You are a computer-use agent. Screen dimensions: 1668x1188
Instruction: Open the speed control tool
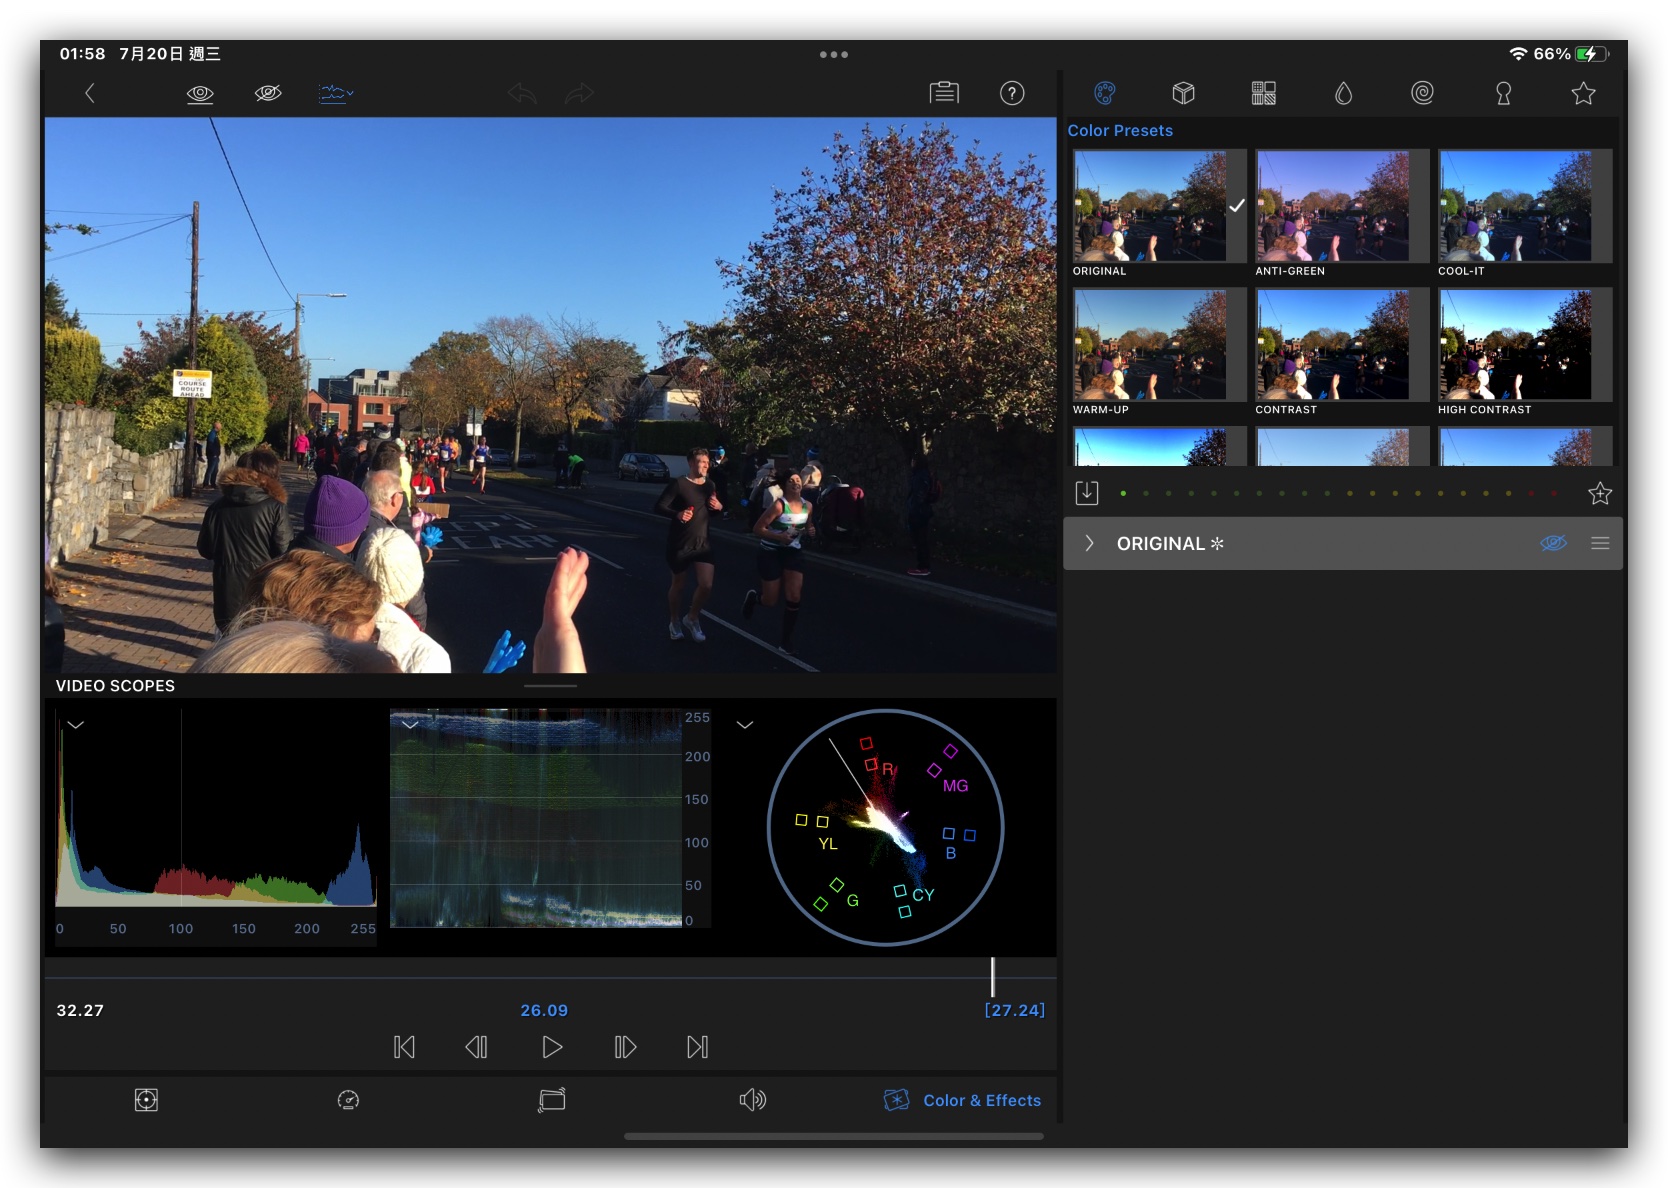coord(348,1100)
